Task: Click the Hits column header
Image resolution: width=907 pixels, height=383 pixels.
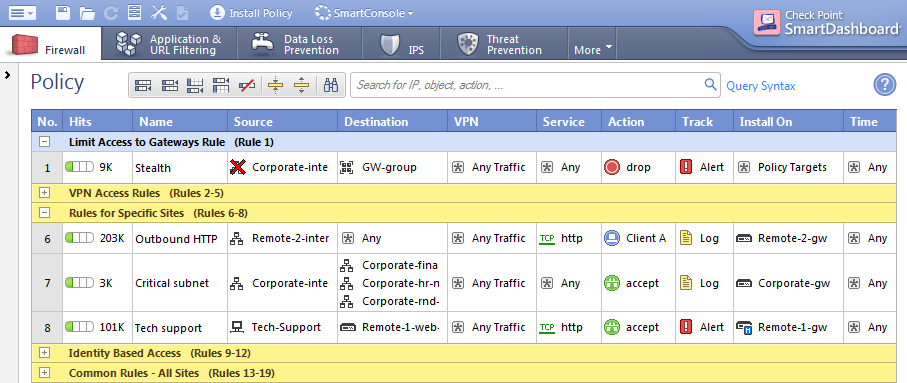Action: click(97, 121)
